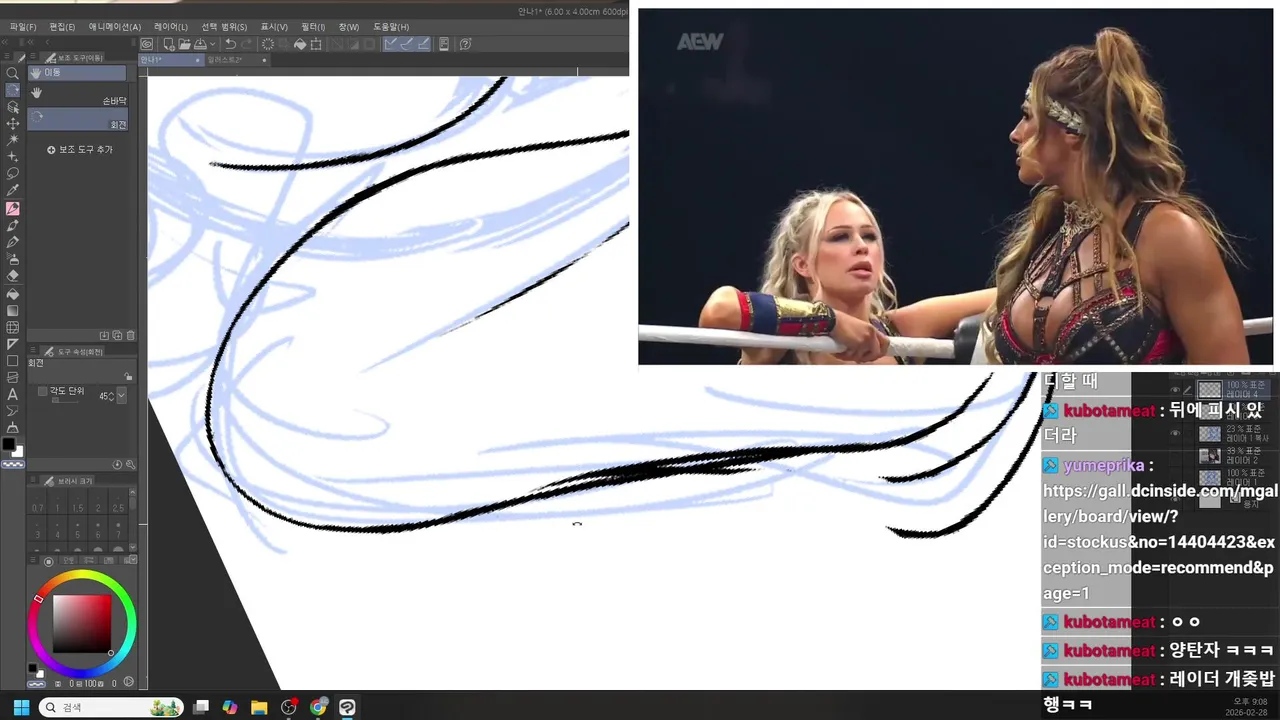Toggle the snap to grid button
The image size is (1280, 720).
(x=423, y=44)
